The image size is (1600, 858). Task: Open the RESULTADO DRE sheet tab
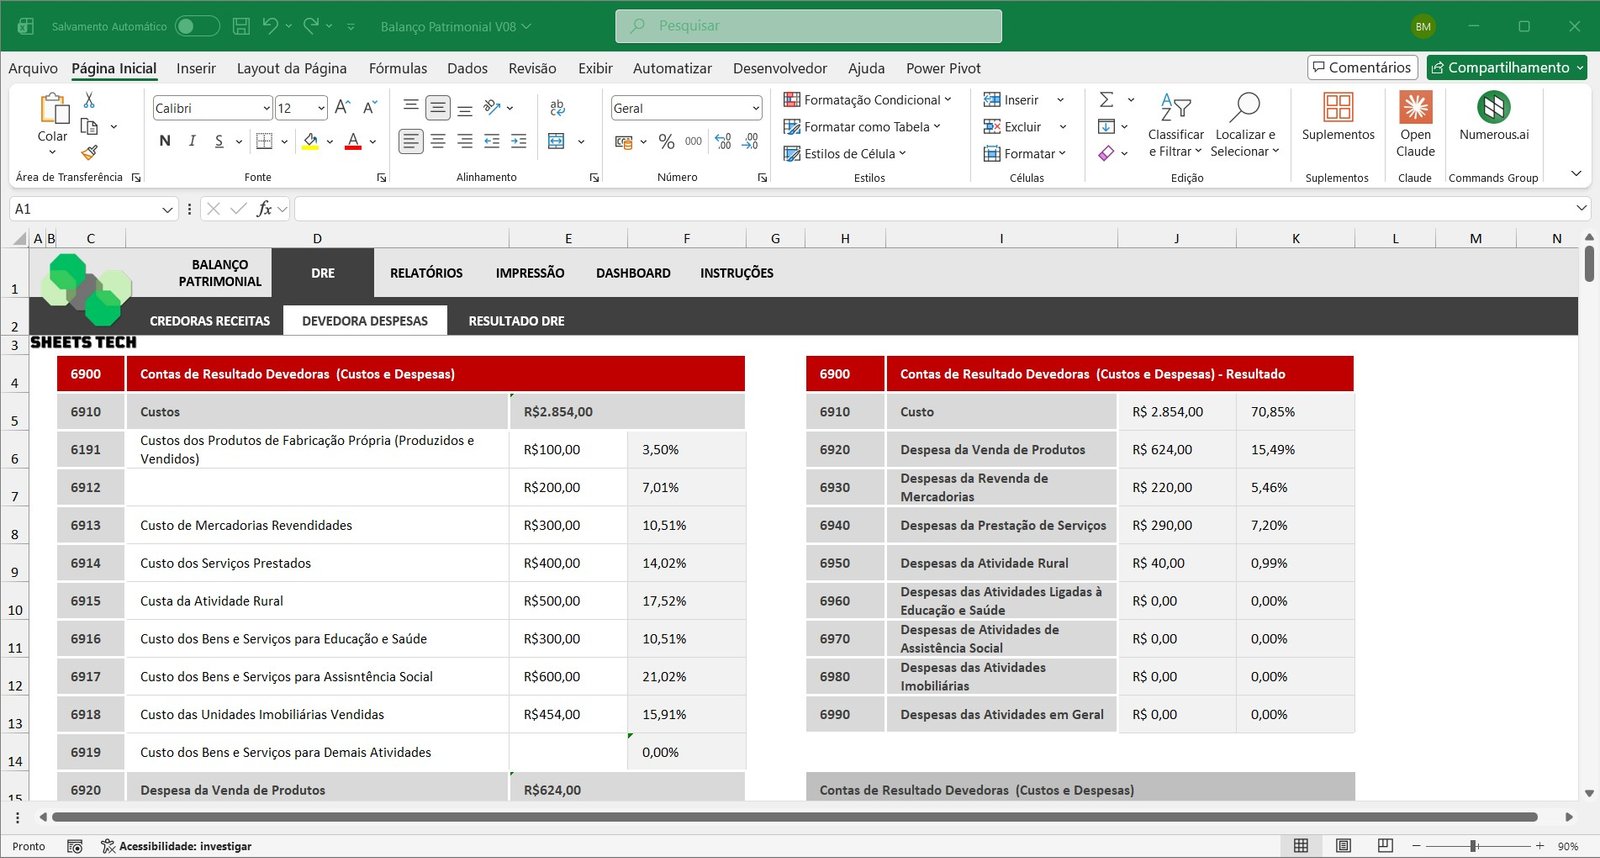click(x=516, y=321)
